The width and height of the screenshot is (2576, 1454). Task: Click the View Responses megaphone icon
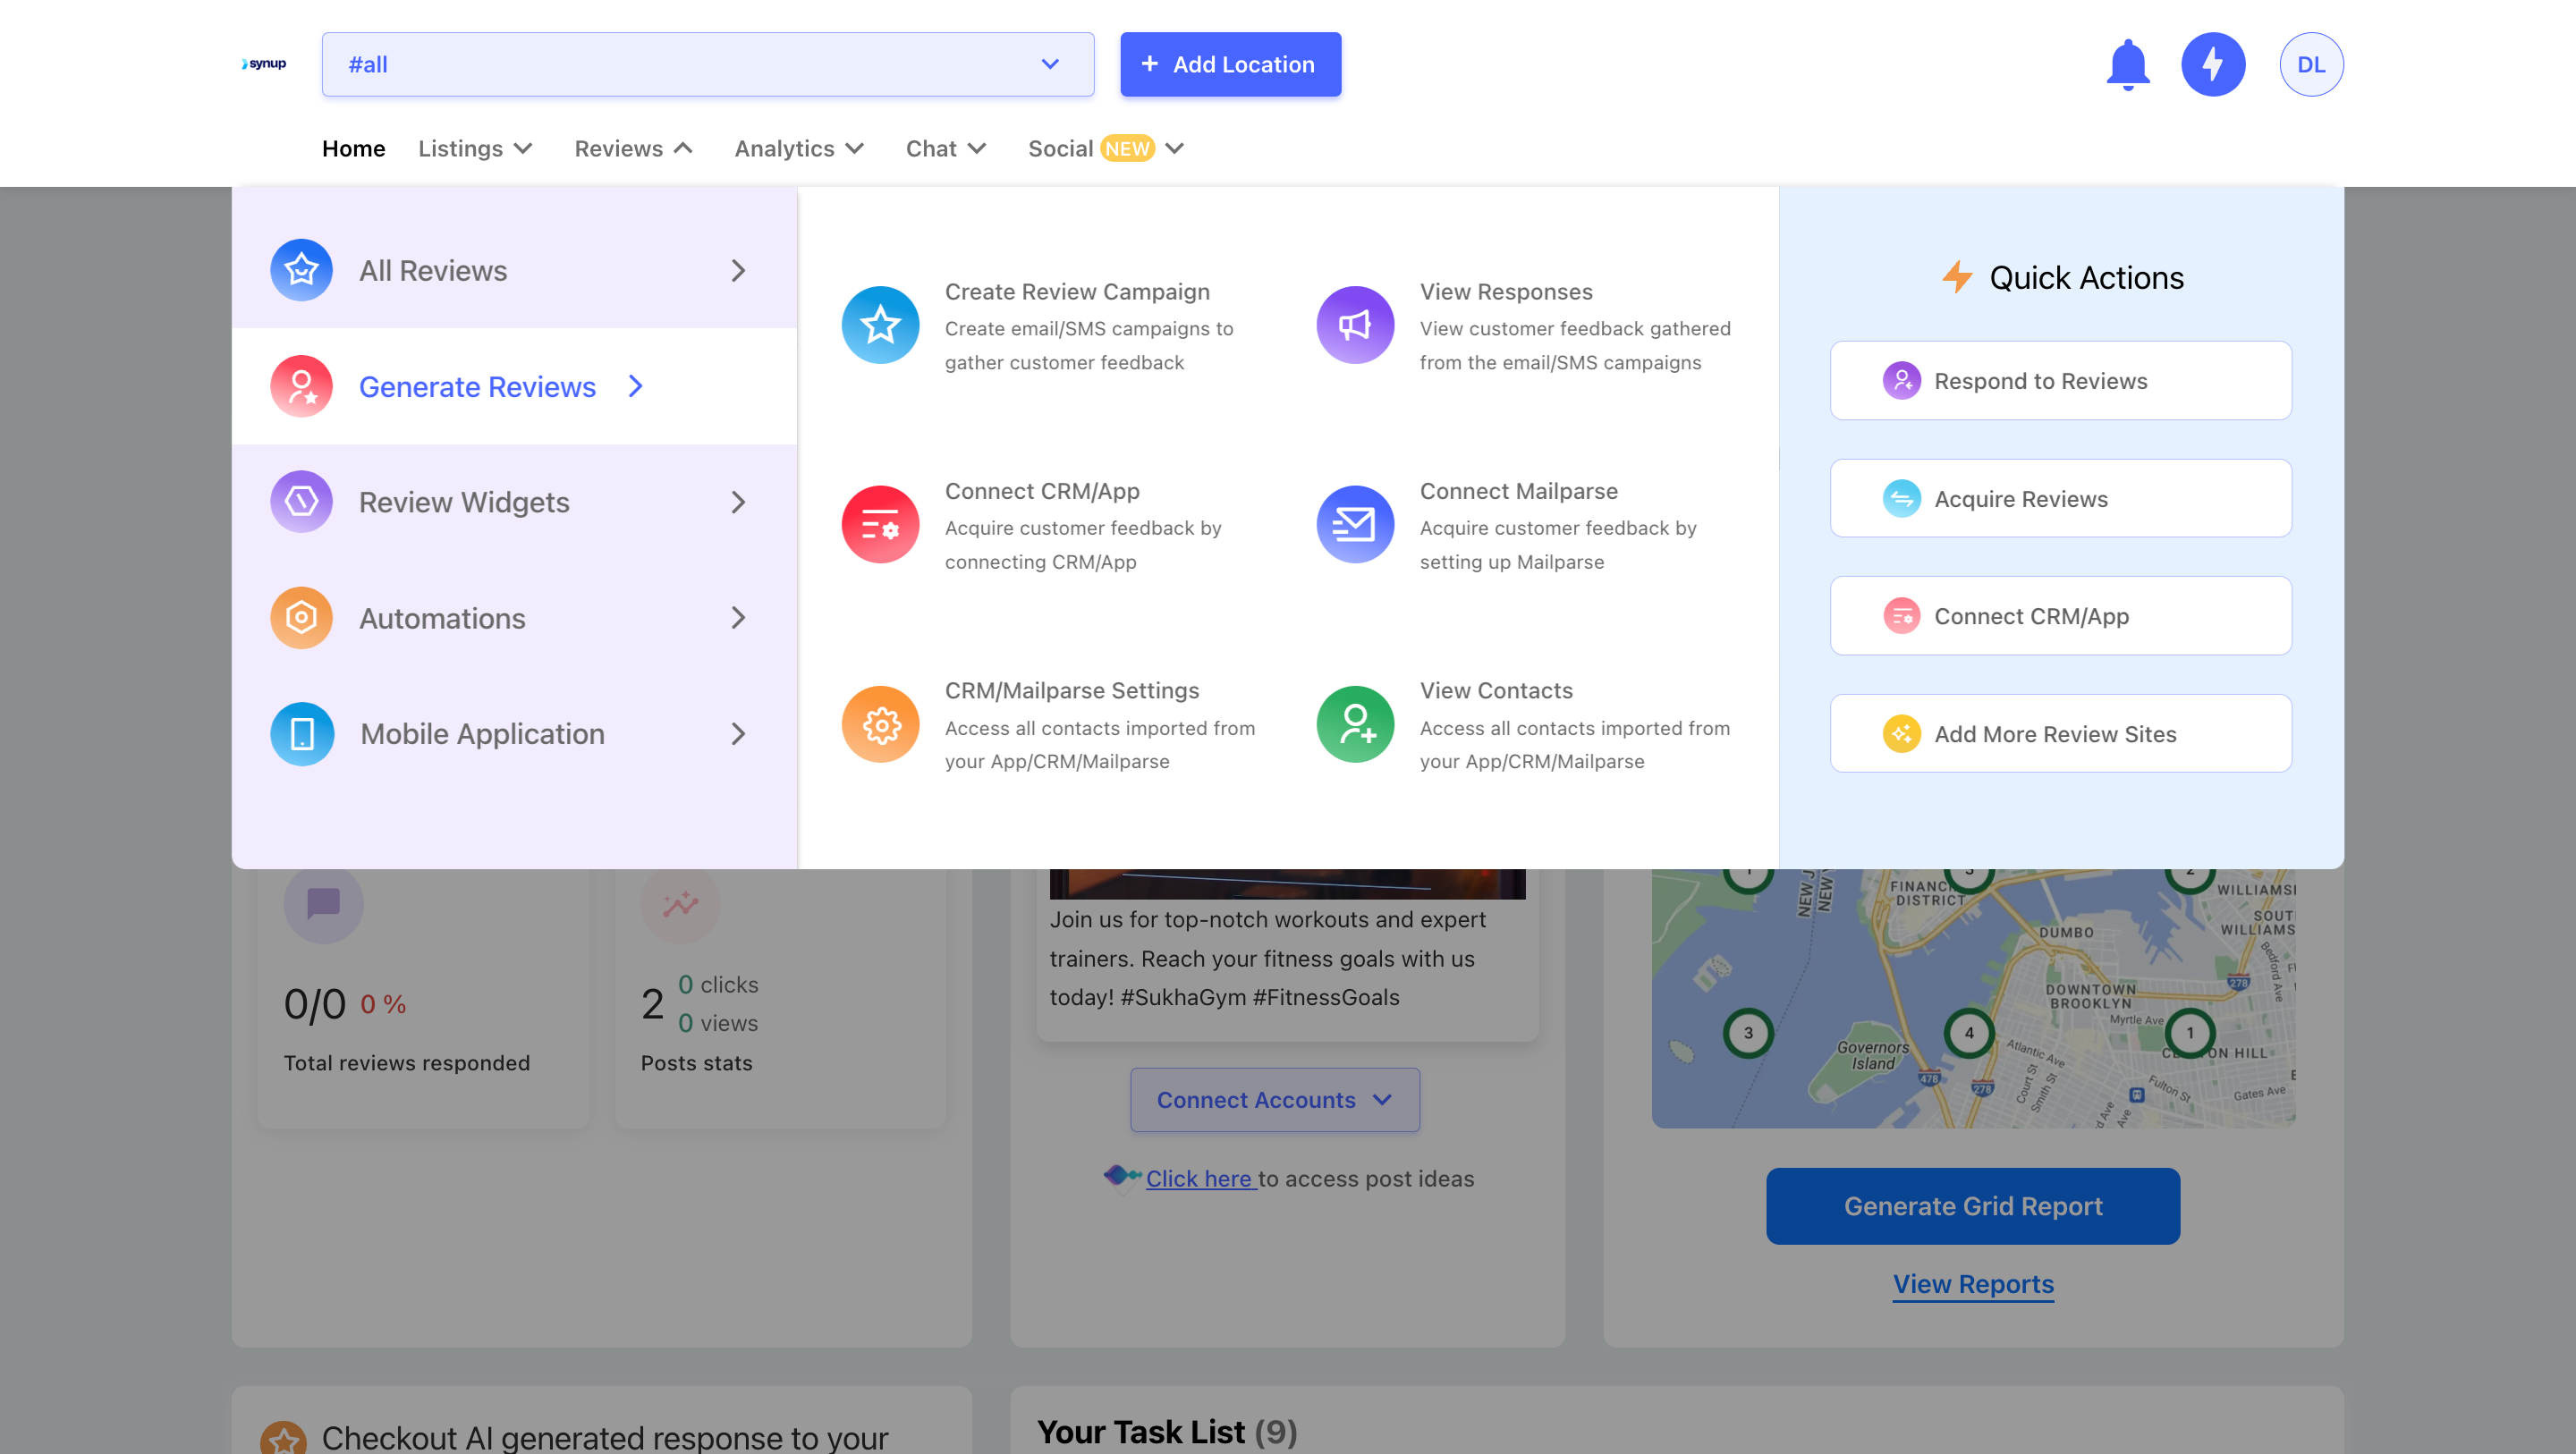1355,325
